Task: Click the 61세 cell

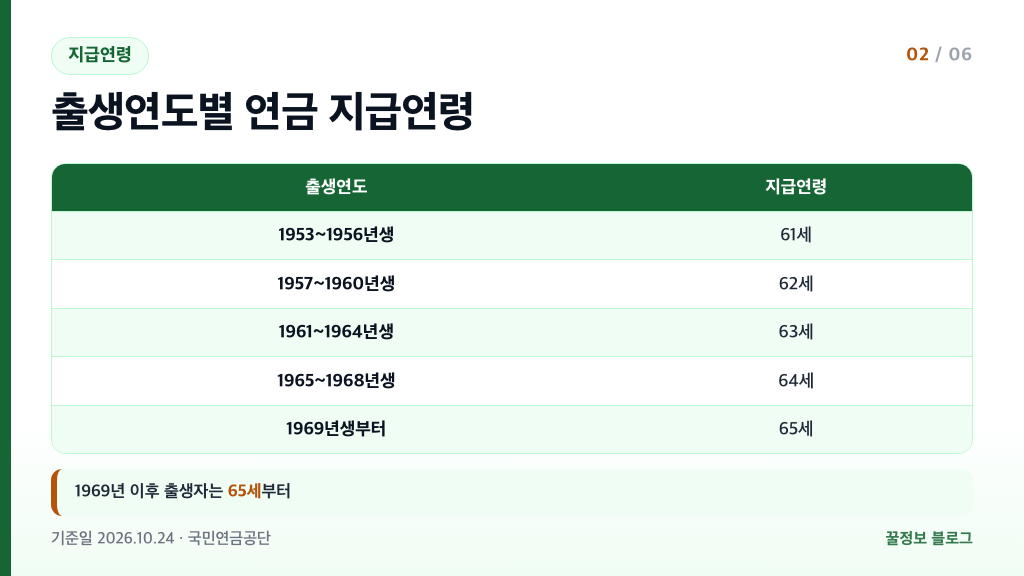Action: pyautogui.click(x=795, y=234)
